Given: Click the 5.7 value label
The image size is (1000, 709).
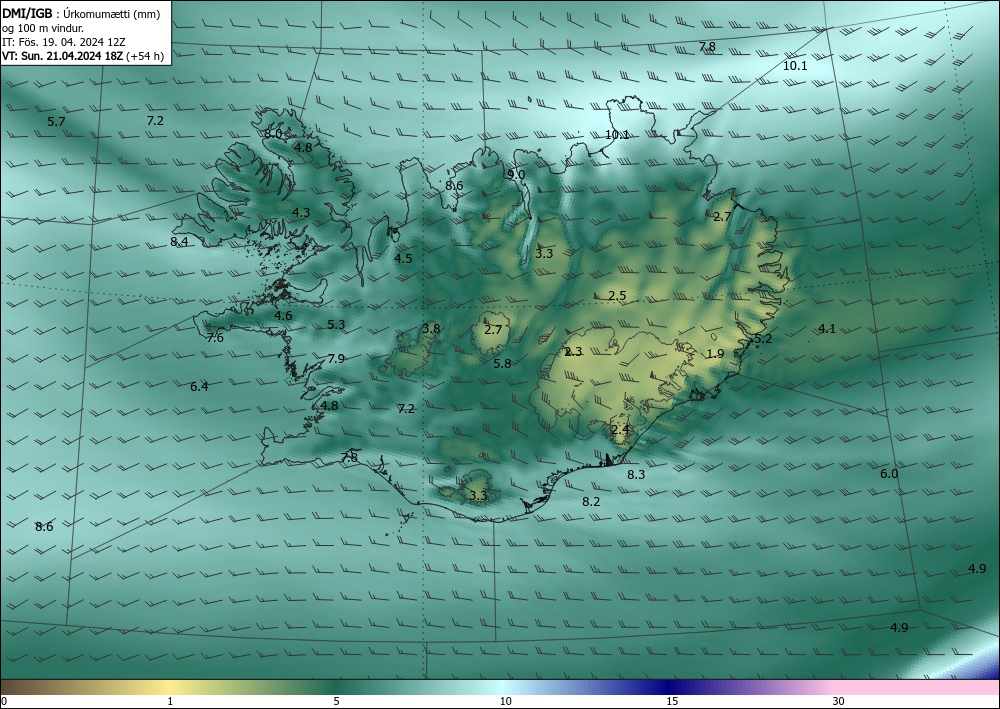Looking at the screenshot, I should point(56,121).
